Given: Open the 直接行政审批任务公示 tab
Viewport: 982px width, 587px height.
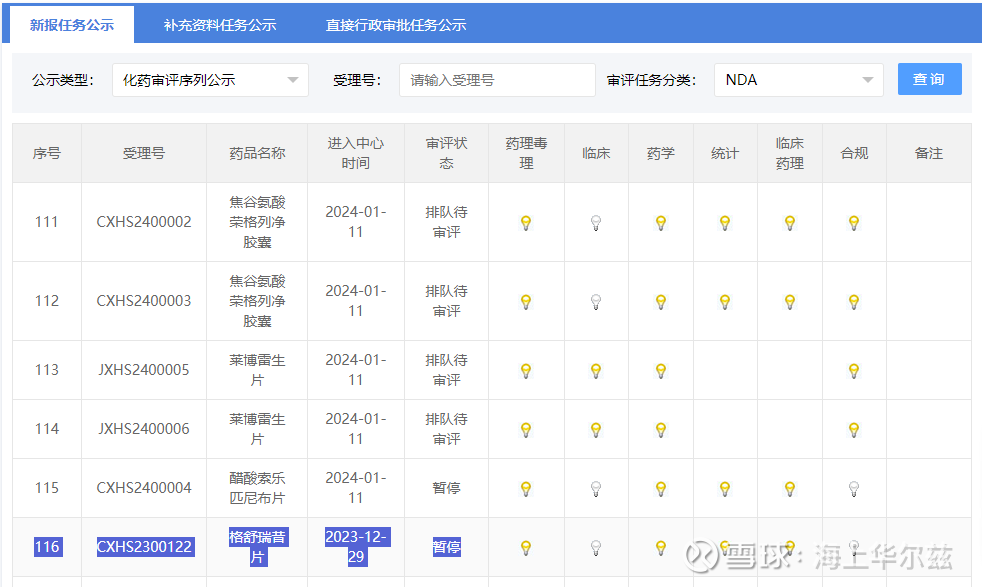Looking at the screenshot, I should tap(396, 25).
